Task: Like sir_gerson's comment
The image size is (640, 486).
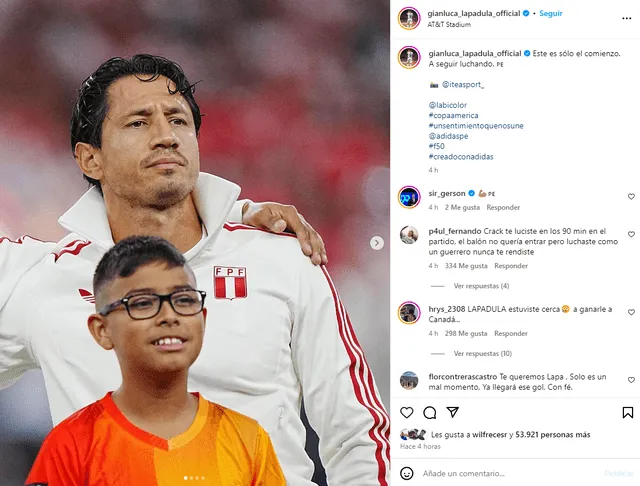Action: coord(631,197)
